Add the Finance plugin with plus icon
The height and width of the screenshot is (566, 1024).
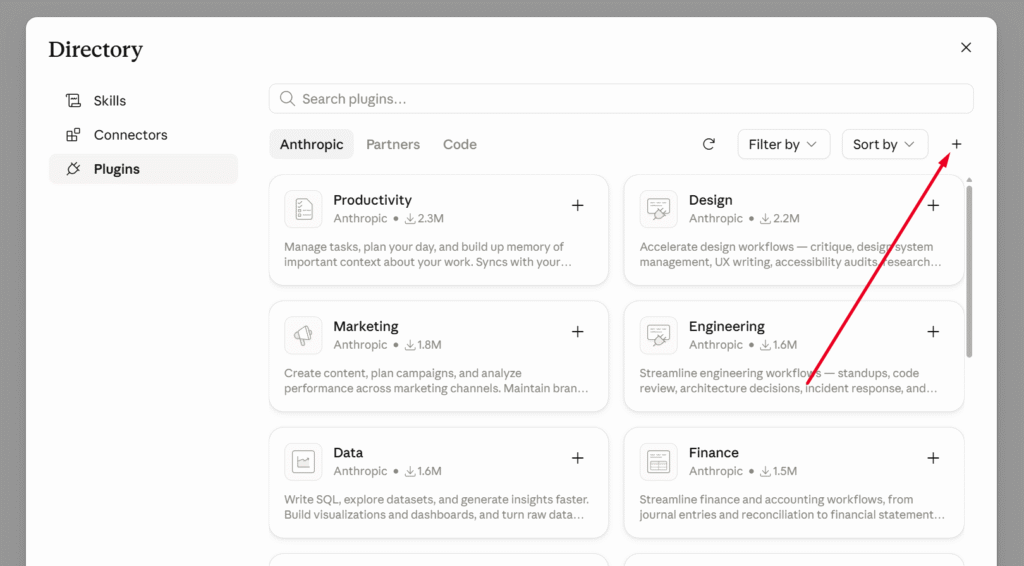tap(933, 458)
